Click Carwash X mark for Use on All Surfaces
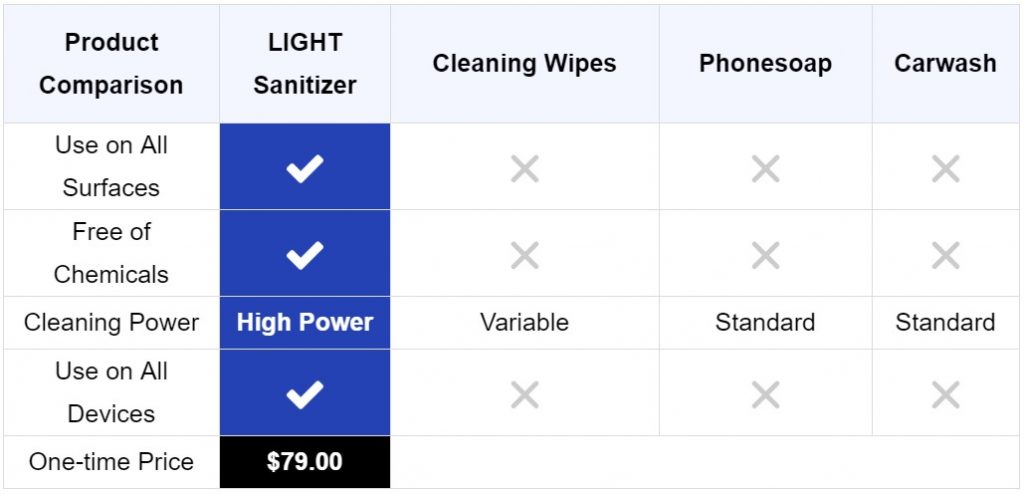This screenshot has width=1024, height=494. click(945, 169)
